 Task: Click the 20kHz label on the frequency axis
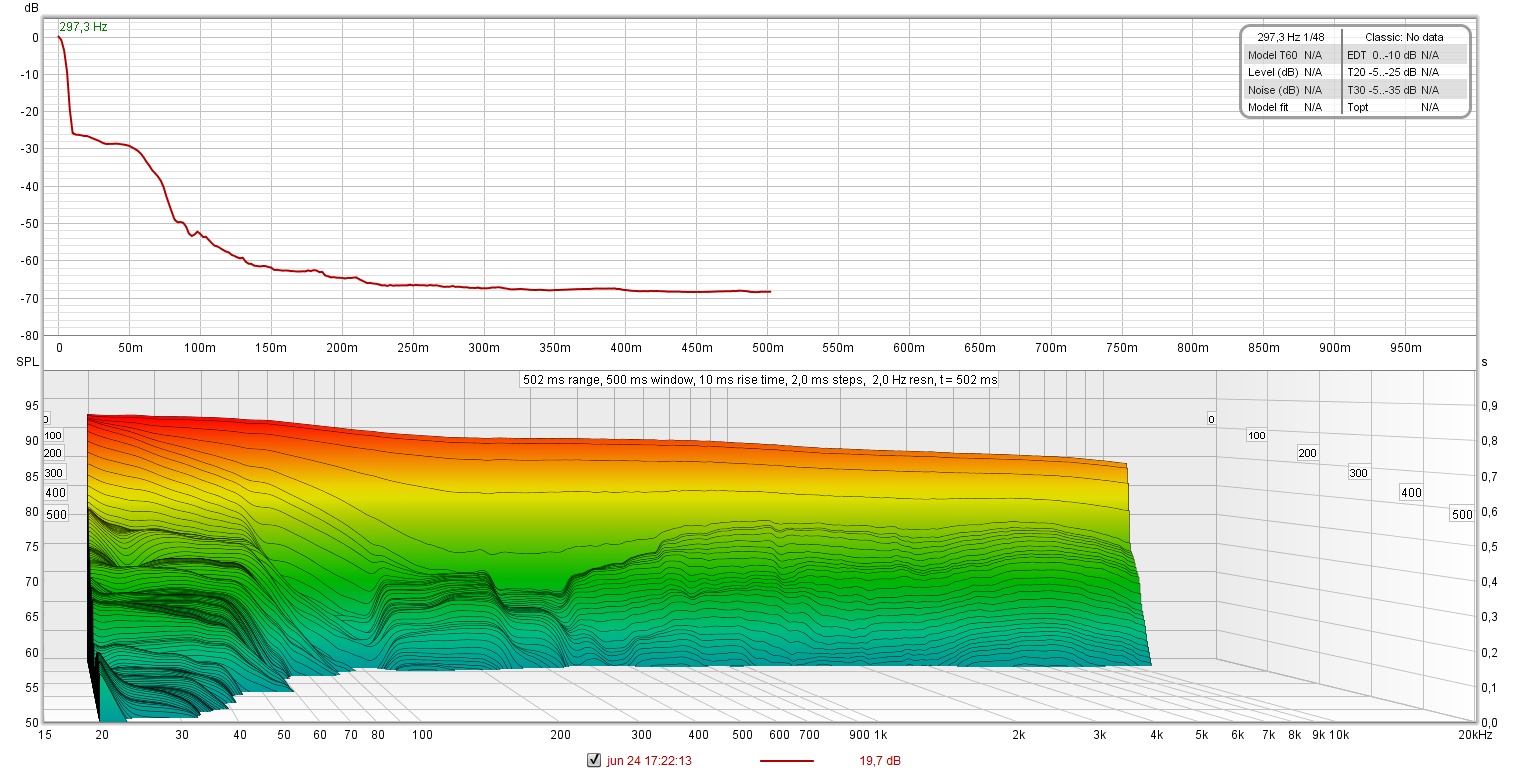(x=1473, y=735)
